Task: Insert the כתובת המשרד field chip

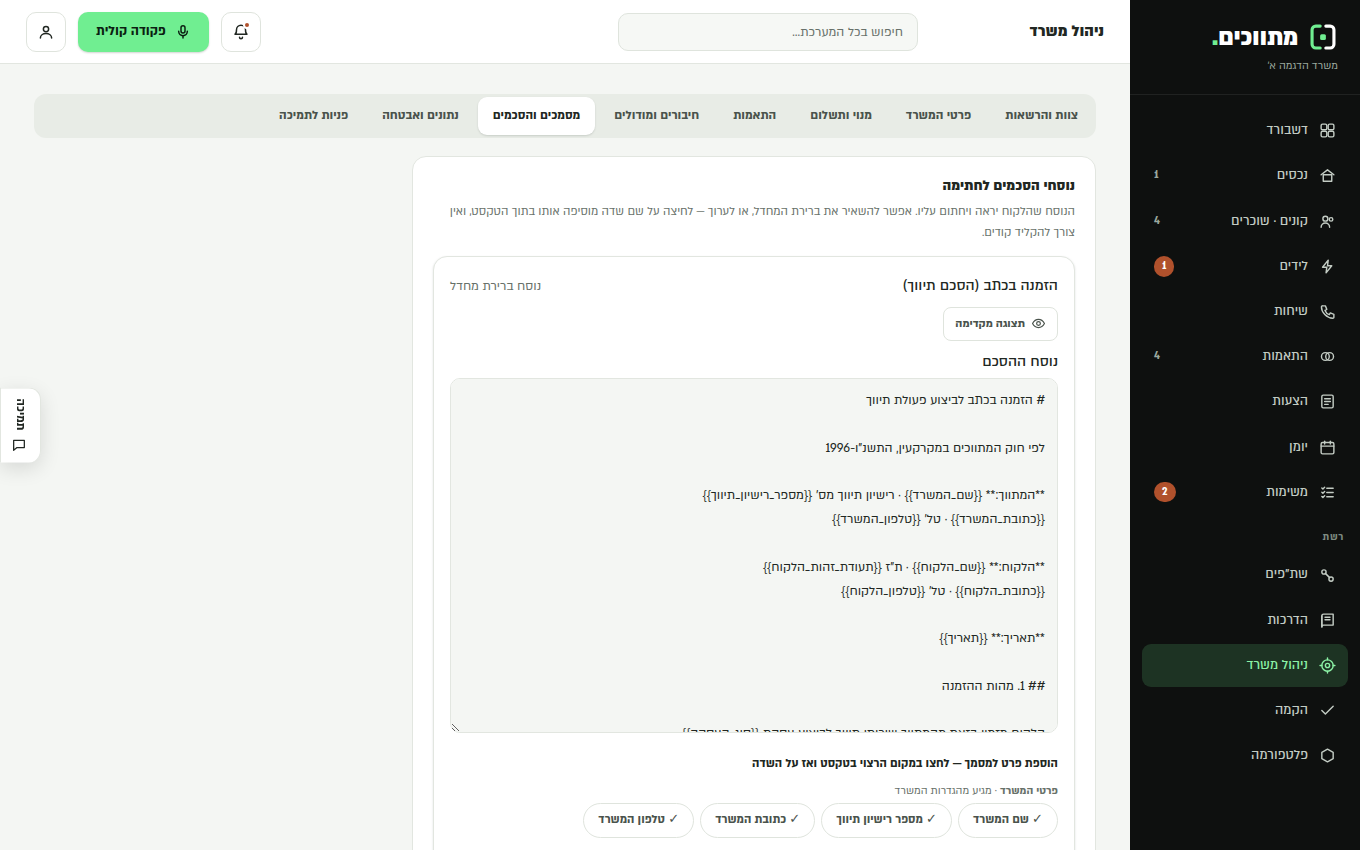Action: tap(757, 820)
